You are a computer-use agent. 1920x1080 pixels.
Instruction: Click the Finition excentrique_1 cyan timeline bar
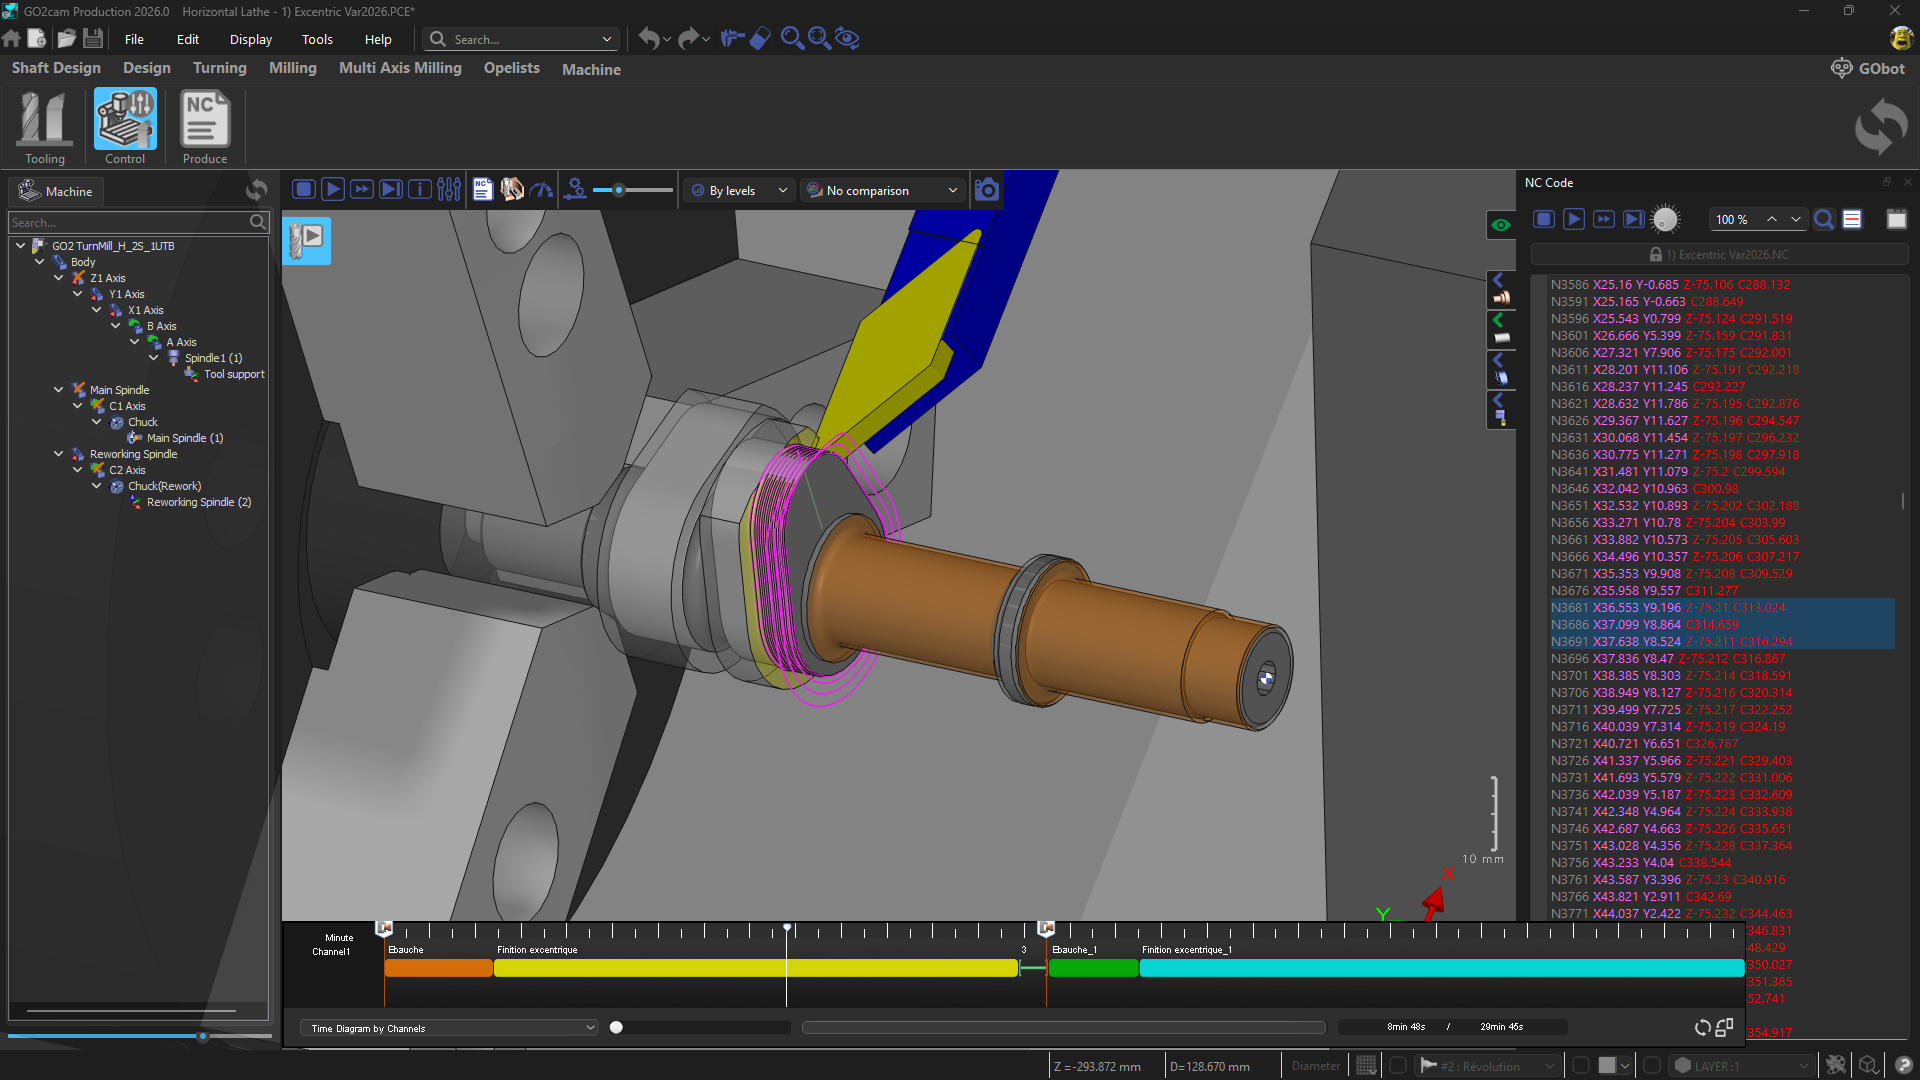[1440, 968]
